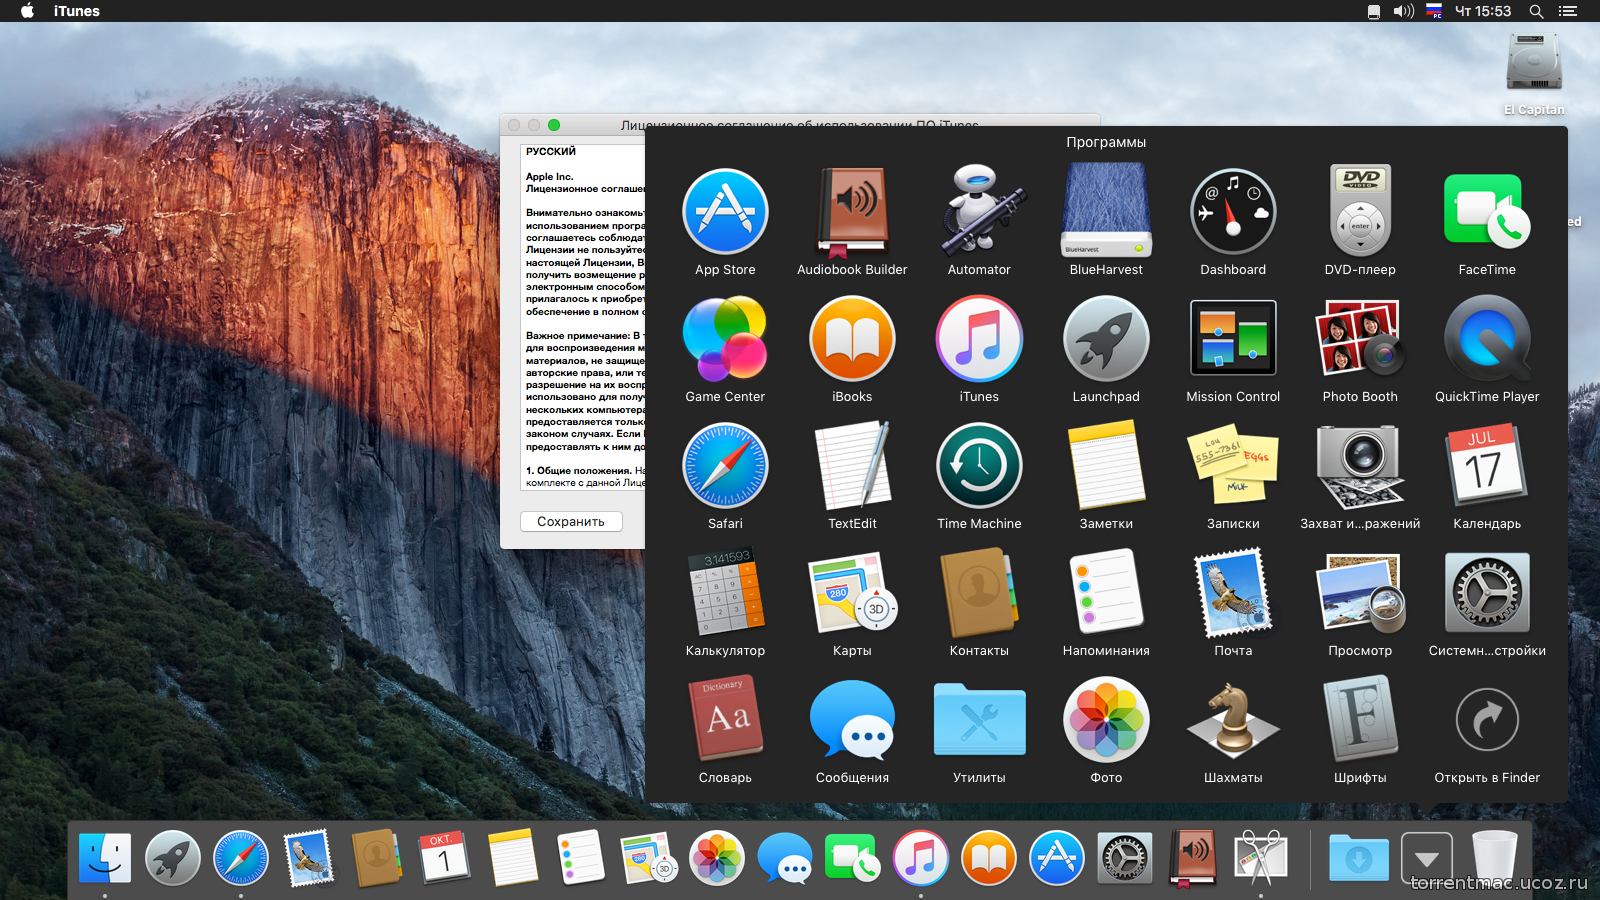Open Записки stickies app in Programs grid
The height and width of the screenshot is (900, 1600).
click(x=1233, y=466)
